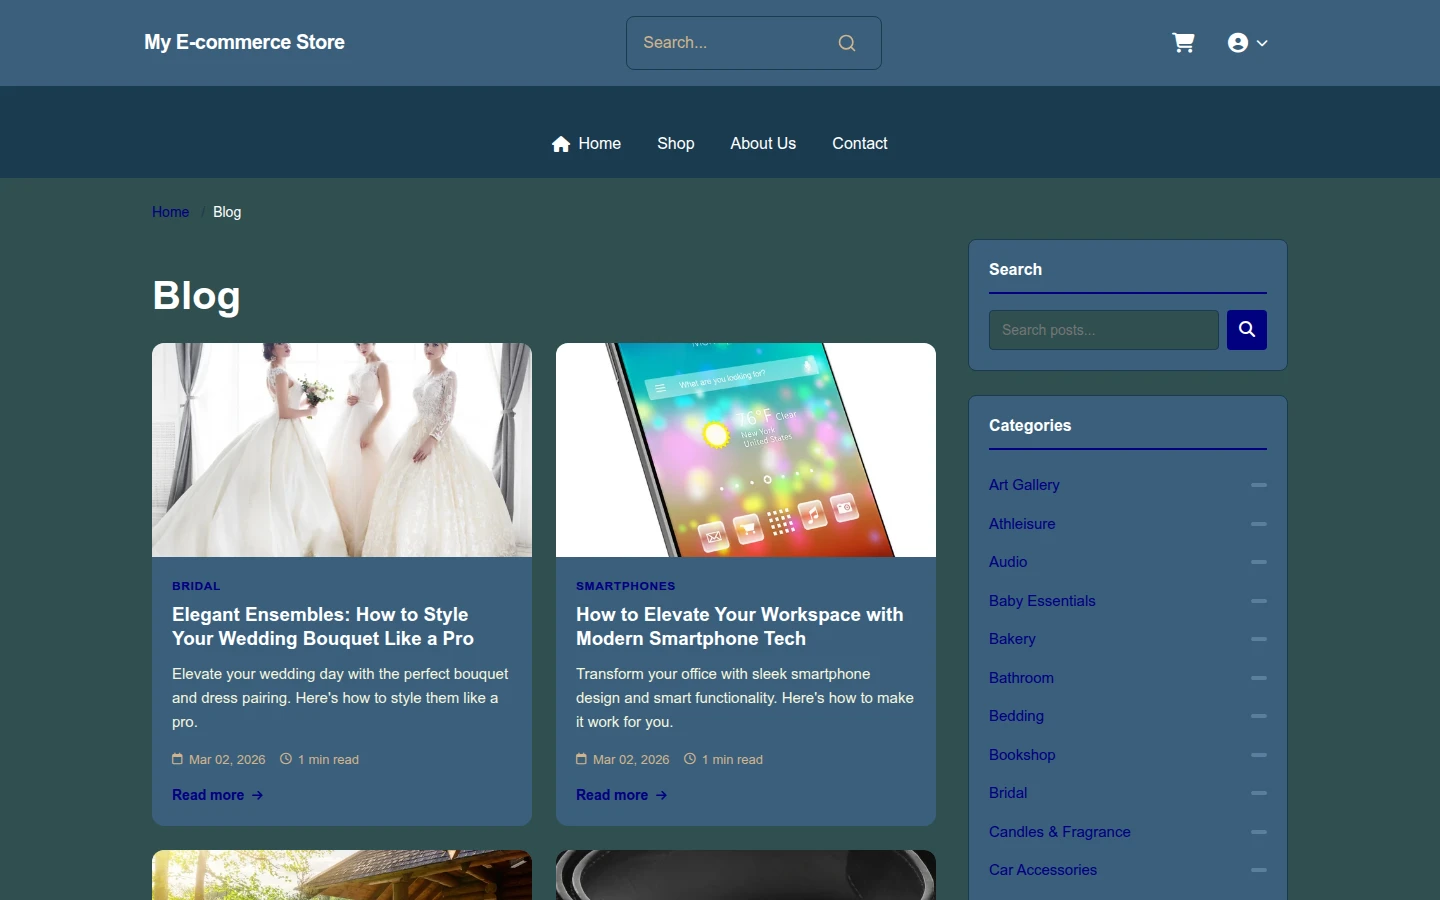Toggle the Baby Essentials expander

[x=1259, y=601]
